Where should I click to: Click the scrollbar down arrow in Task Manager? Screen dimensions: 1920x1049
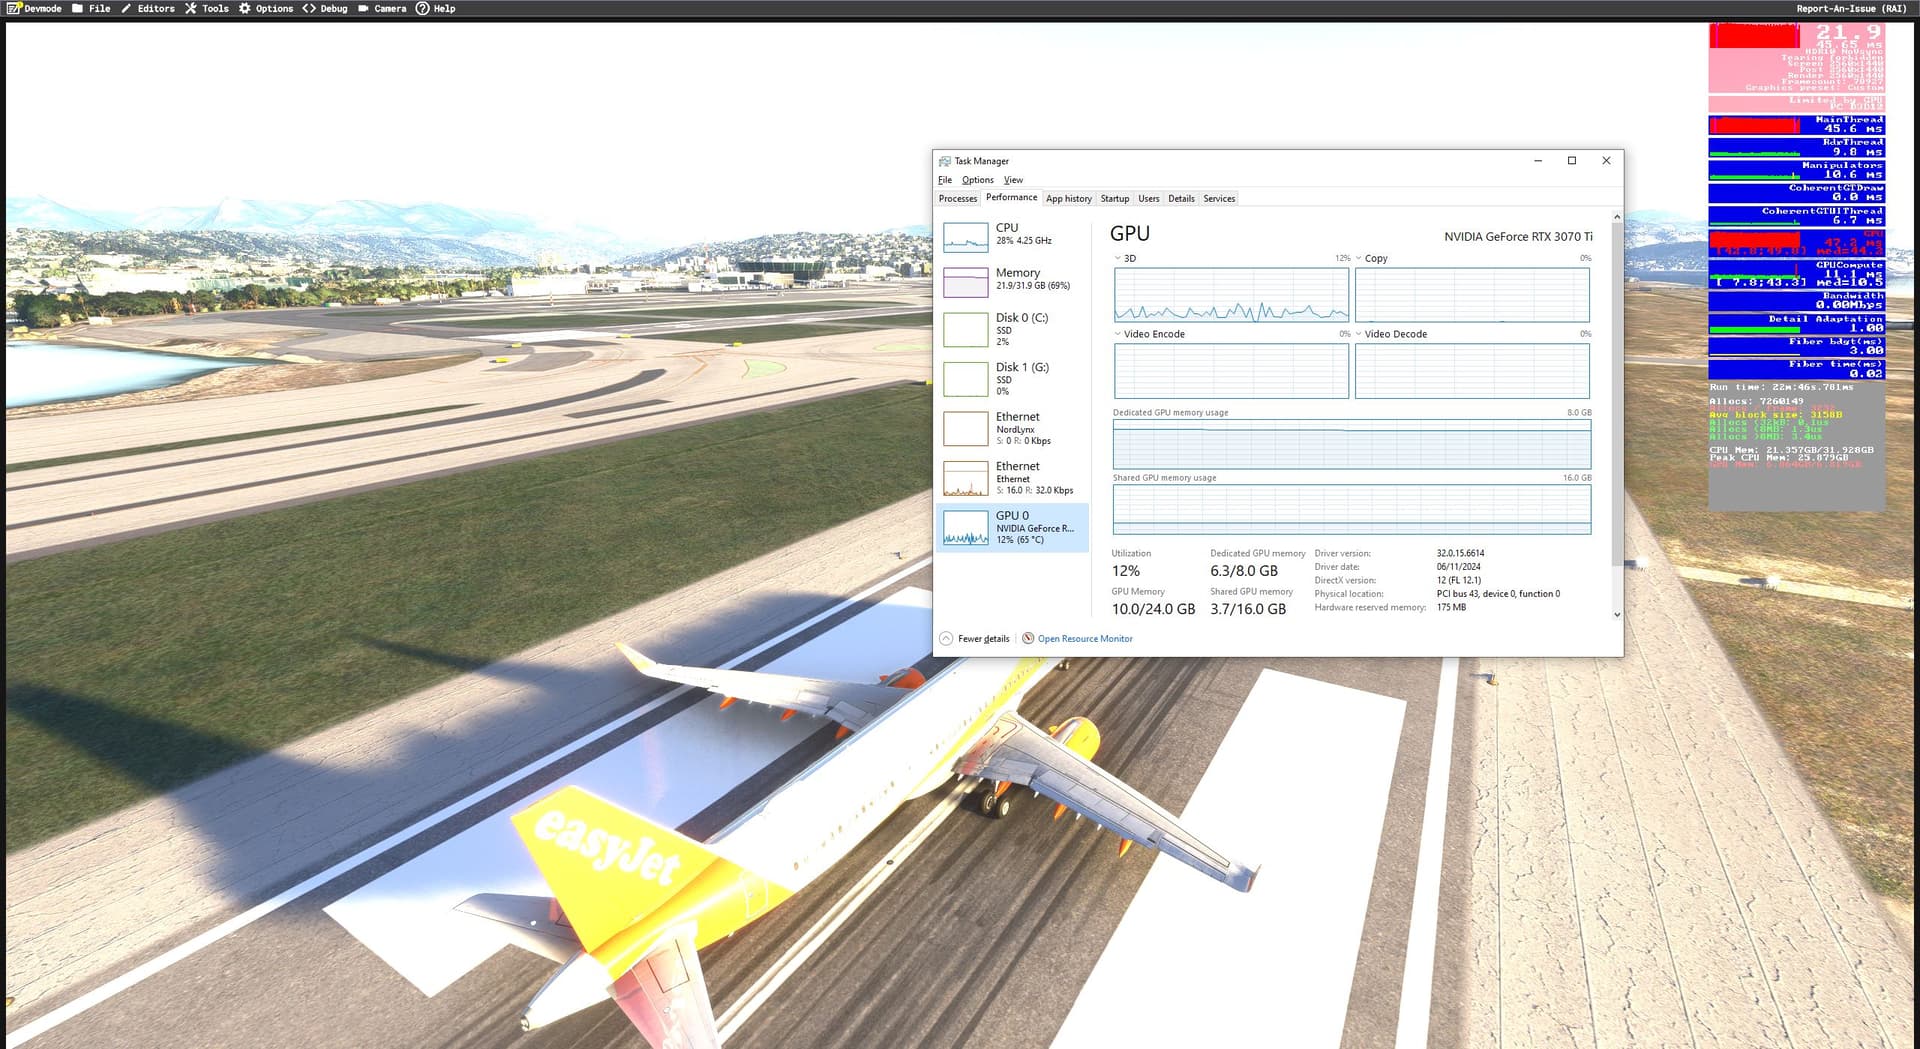[x=1617, y=615]
